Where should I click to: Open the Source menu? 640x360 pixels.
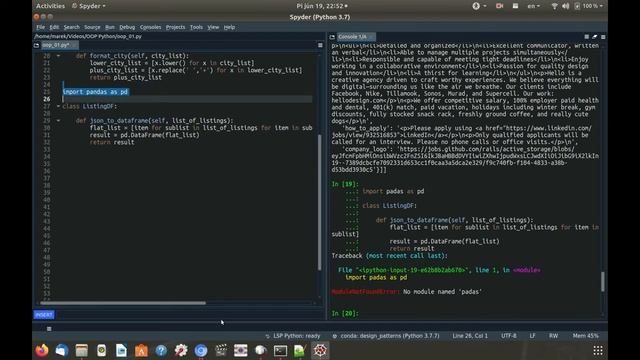tap(92, 27)
